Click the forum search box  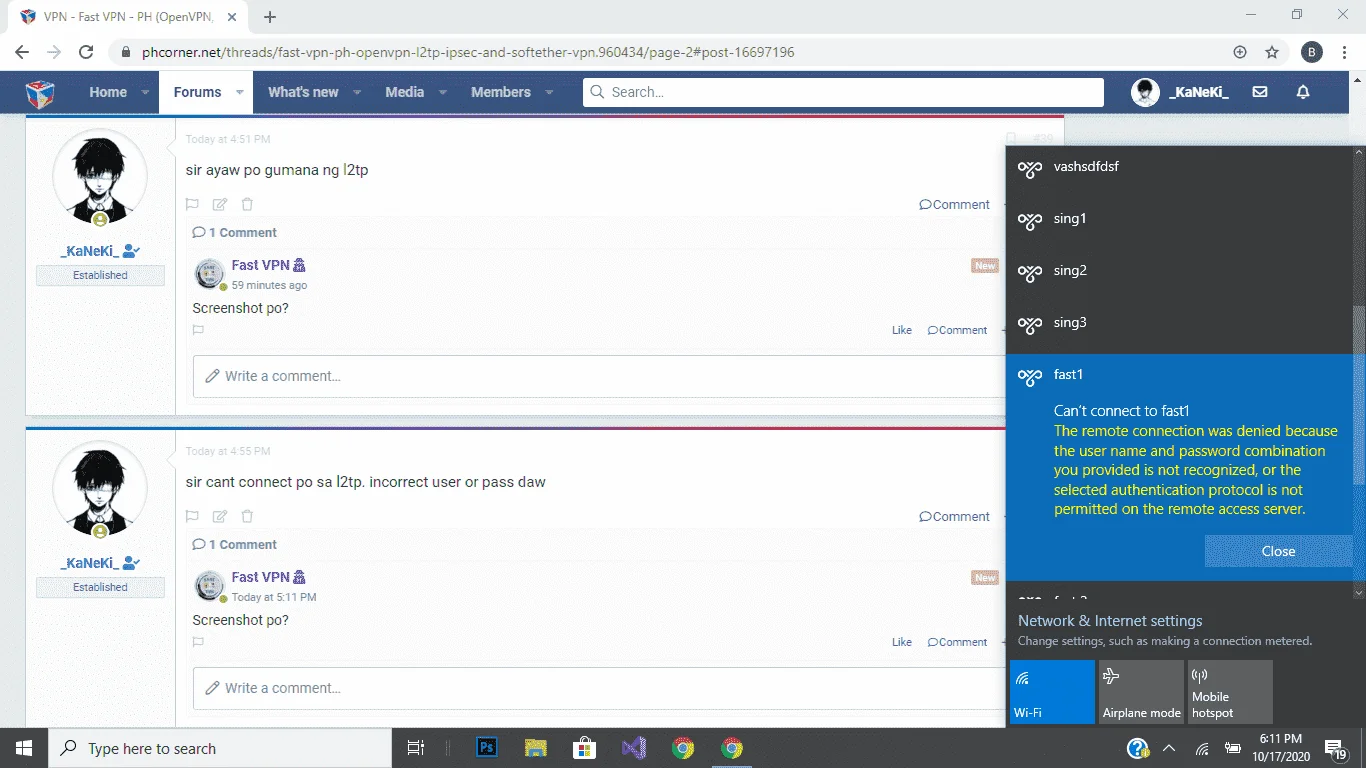[843, 92]
